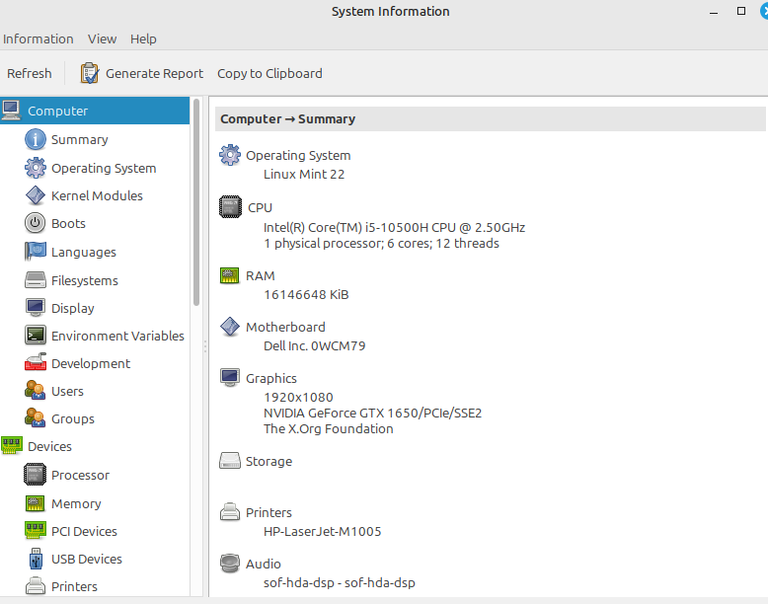Open the Information menu
Image resolution: width=768 pixels, height=604 pixels.
[x=38, y=39]
